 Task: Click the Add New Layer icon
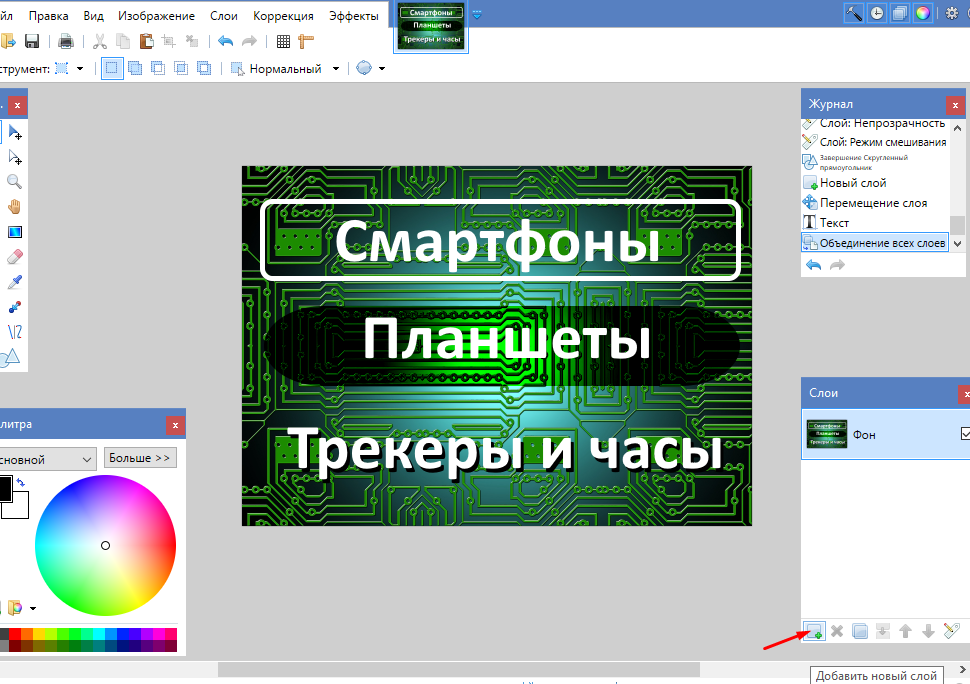click(x=814, y=631)
